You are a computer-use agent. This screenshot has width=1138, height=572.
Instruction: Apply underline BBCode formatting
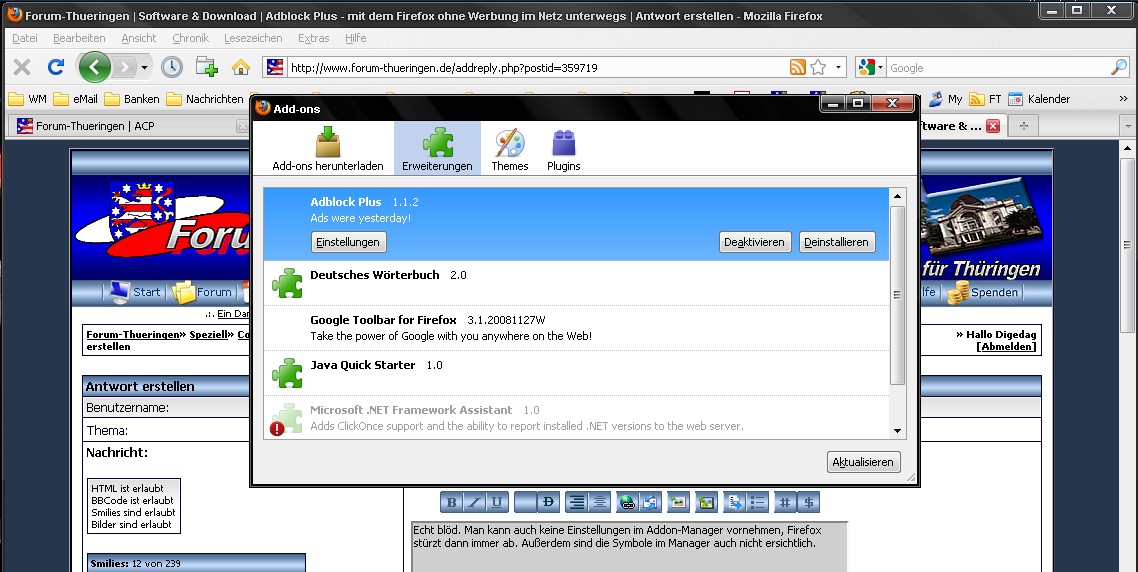[x=496, y=502]
